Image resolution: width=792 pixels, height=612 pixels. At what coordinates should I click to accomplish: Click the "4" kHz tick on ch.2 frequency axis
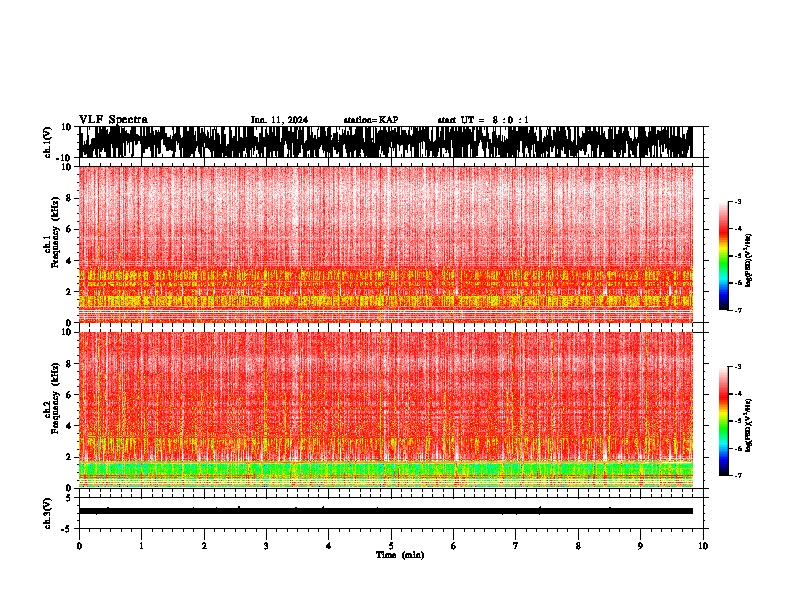pos(69,426)
